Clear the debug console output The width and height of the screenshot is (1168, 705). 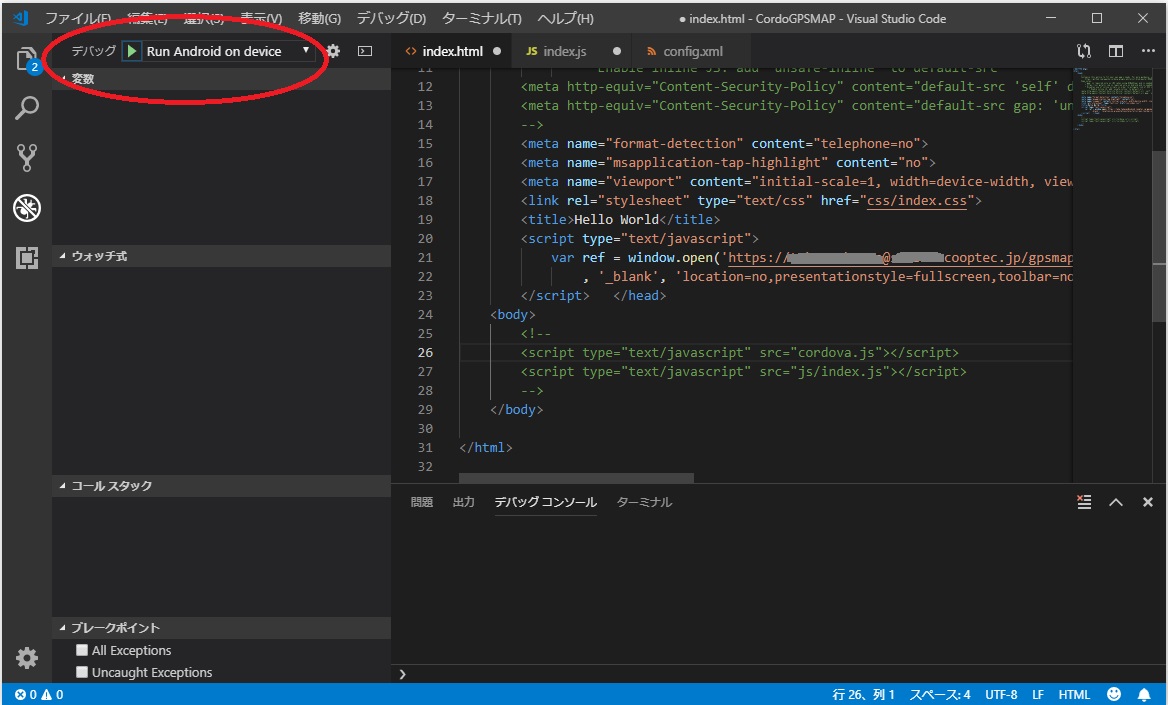point(1084,502)
